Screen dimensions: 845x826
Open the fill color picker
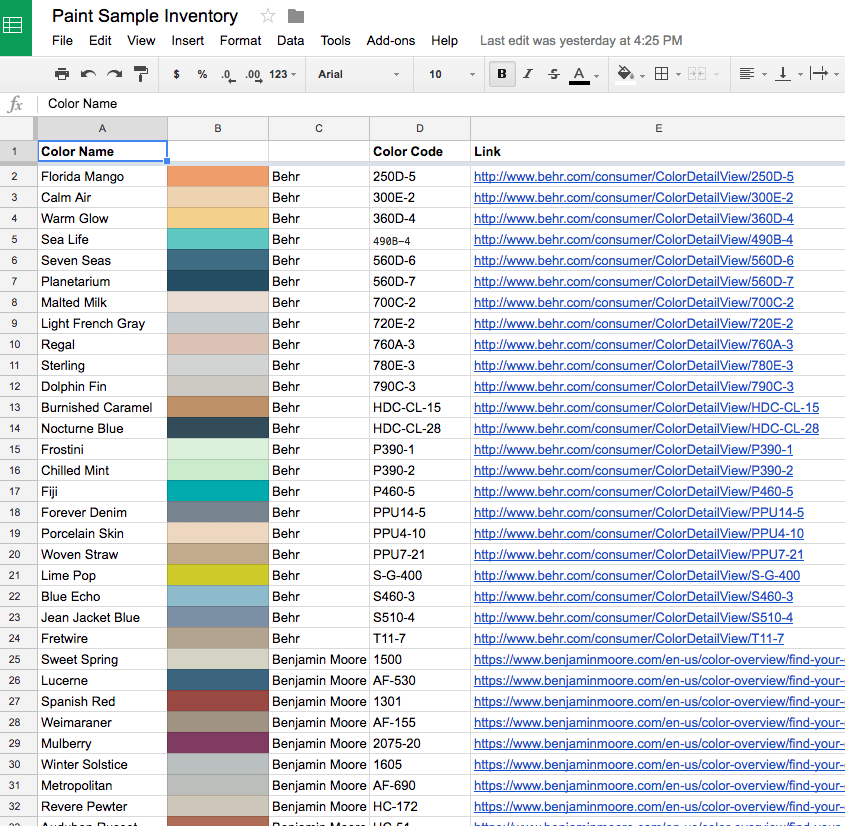pyautogui.click(x=626, y=74)
